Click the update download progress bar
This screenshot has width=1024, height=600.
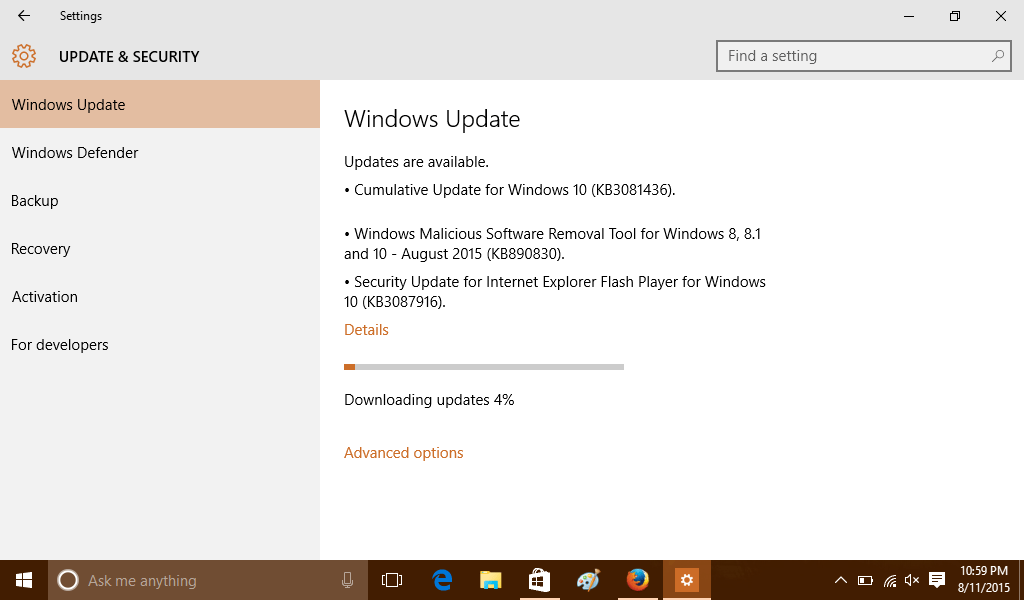[484, 366]
